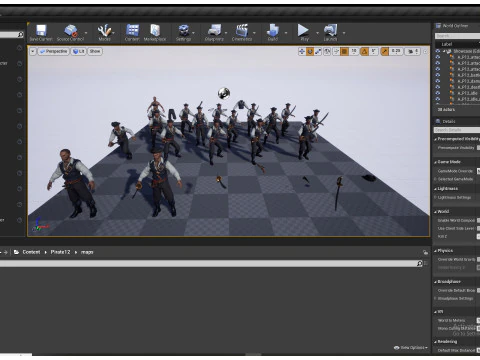Start Play from the toolbar
Image resolution: width=480 pixels, height=360 pixels.
[x=303, y=30]
